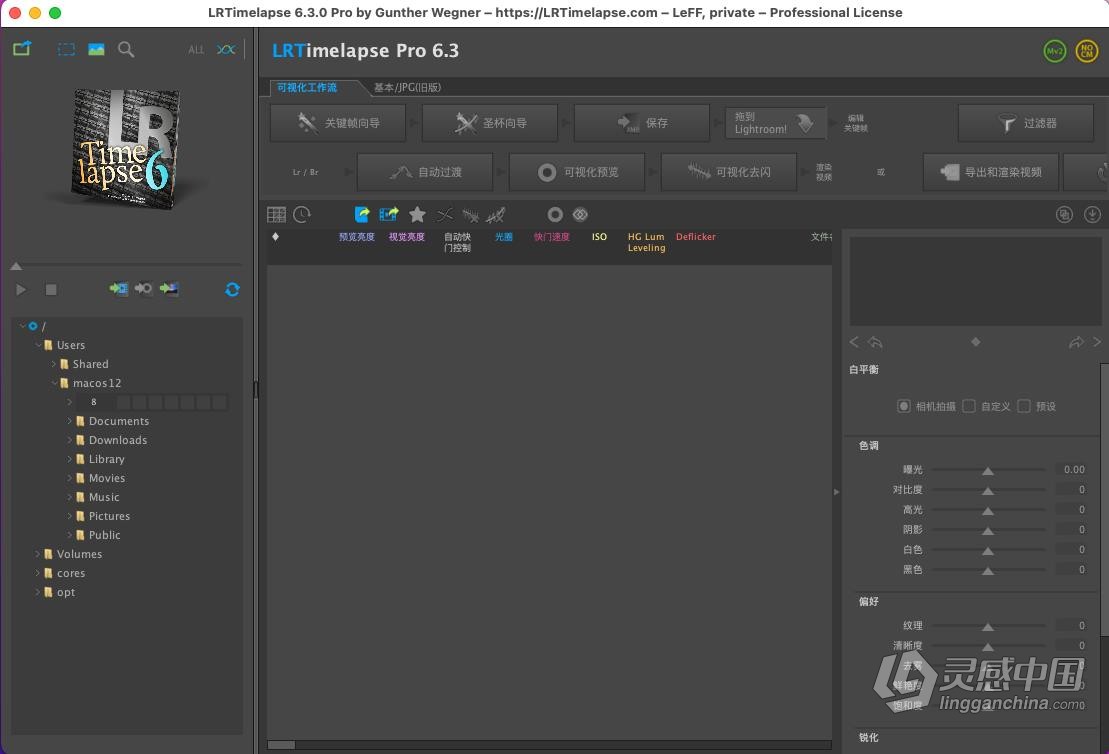Collapse the root / node in the folder tree

point(23,326)
